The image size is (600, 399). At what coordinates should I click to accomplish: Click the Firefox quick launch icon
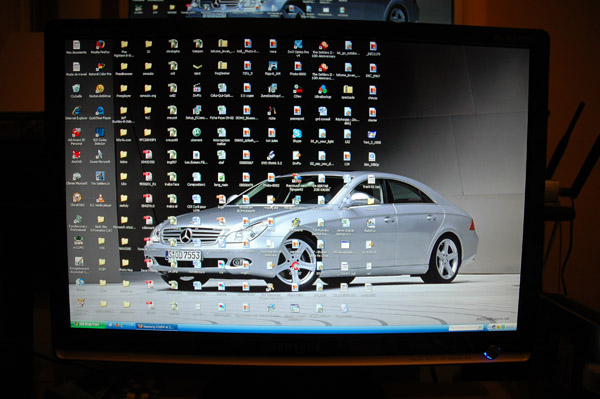[116, 326]
